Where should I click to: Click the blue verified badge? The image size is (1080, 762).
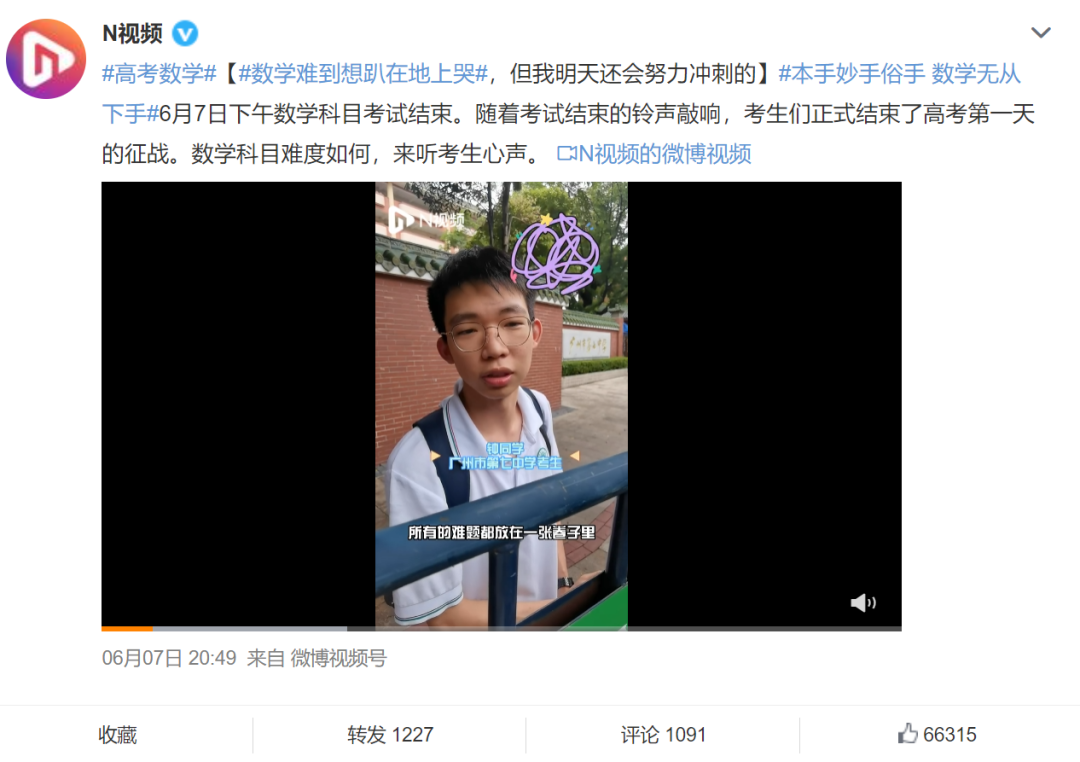point(185,33)
